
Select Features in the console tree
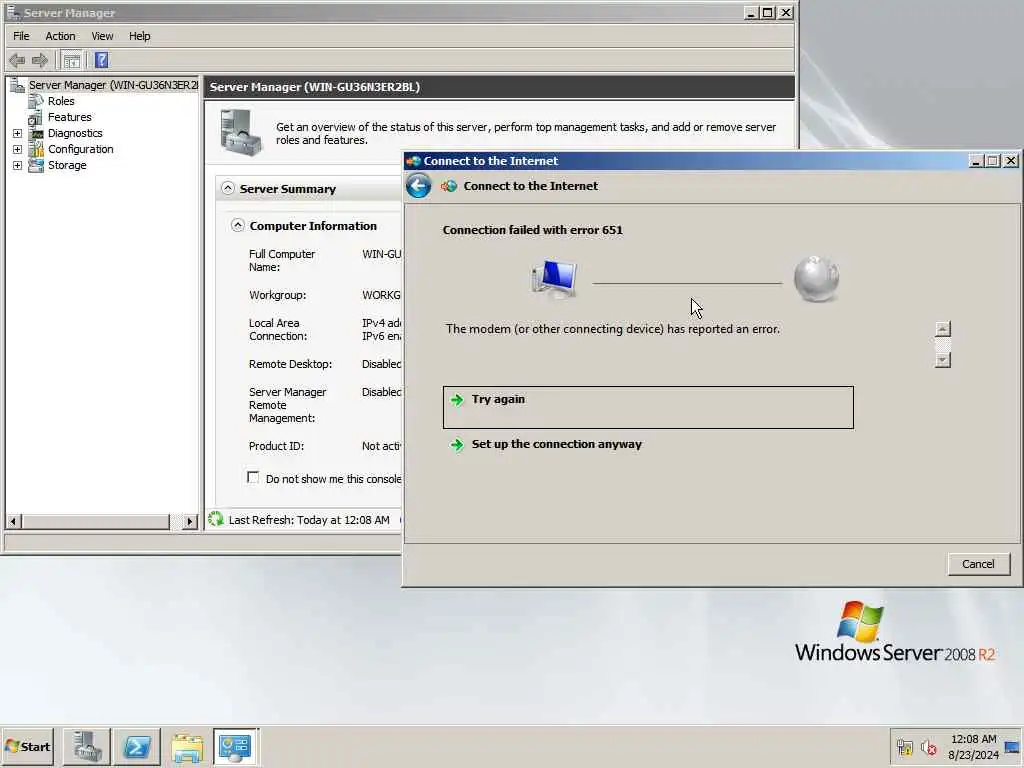69,118
